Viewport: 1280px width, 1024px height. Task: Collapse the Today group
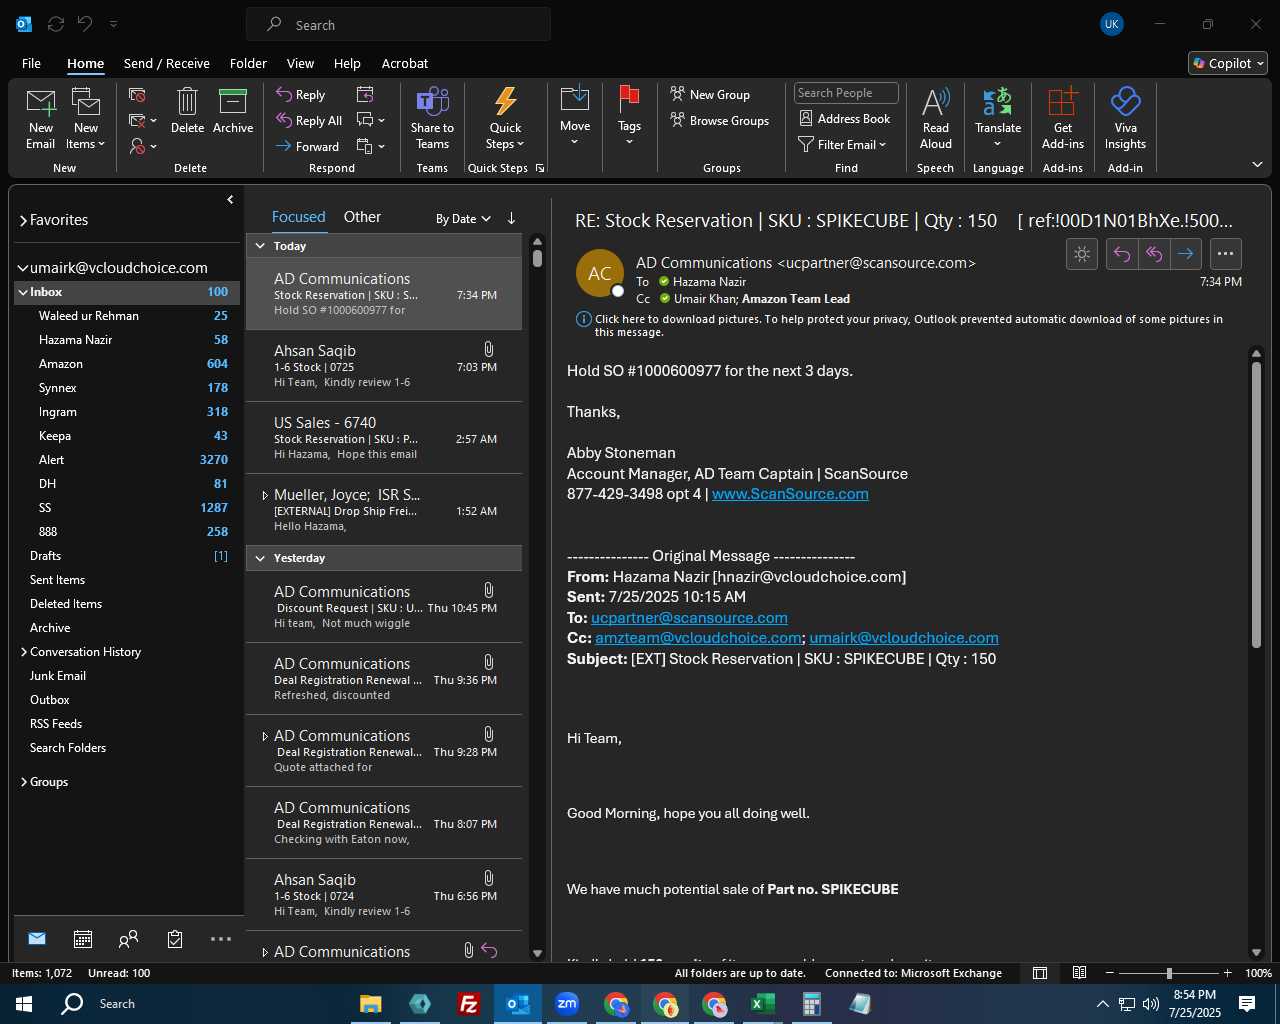click(260, 246)
